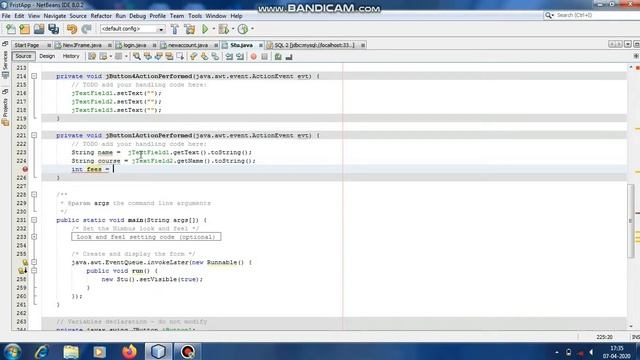Toggle Highlight Search in editor toolbar
The image size is (640, 360).
point(169,56)
